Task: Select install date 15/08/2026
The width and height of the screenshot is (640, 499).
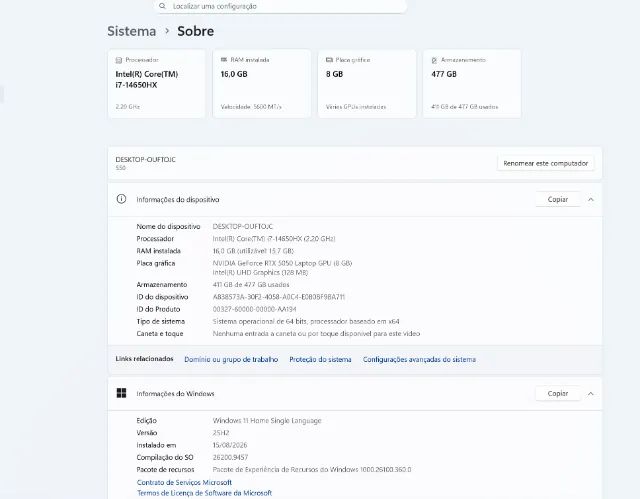Action: (230, 445)
